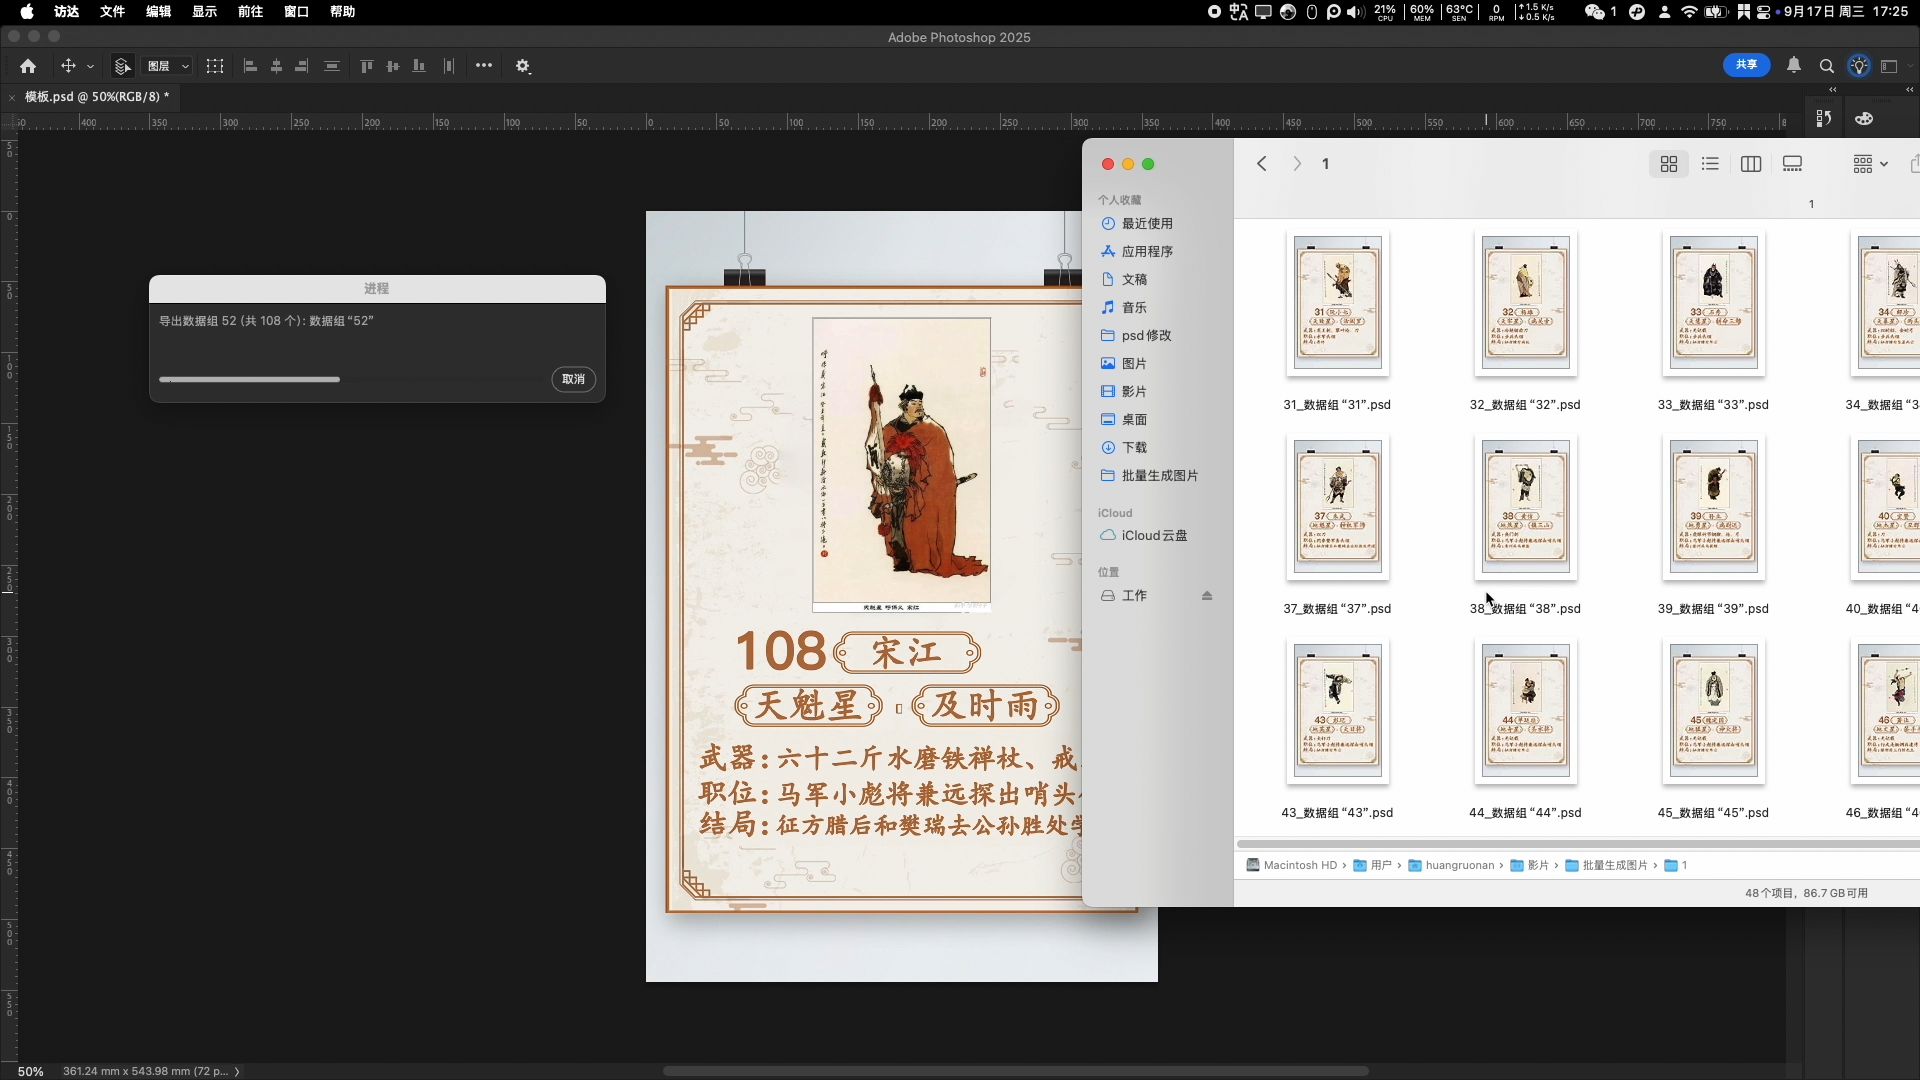This screenshot has height=1080, width=1920.
Task: Open Photoshop notifications bell
Action: click(1794, 65)
